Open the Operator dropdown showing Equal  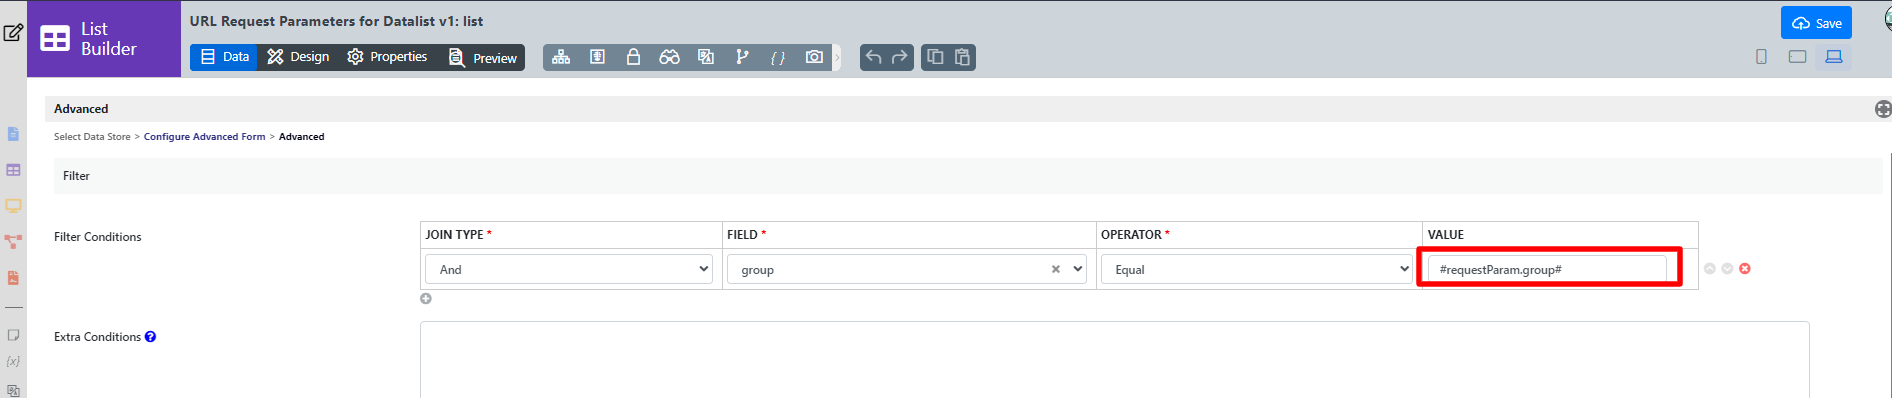click(1257, 269)
